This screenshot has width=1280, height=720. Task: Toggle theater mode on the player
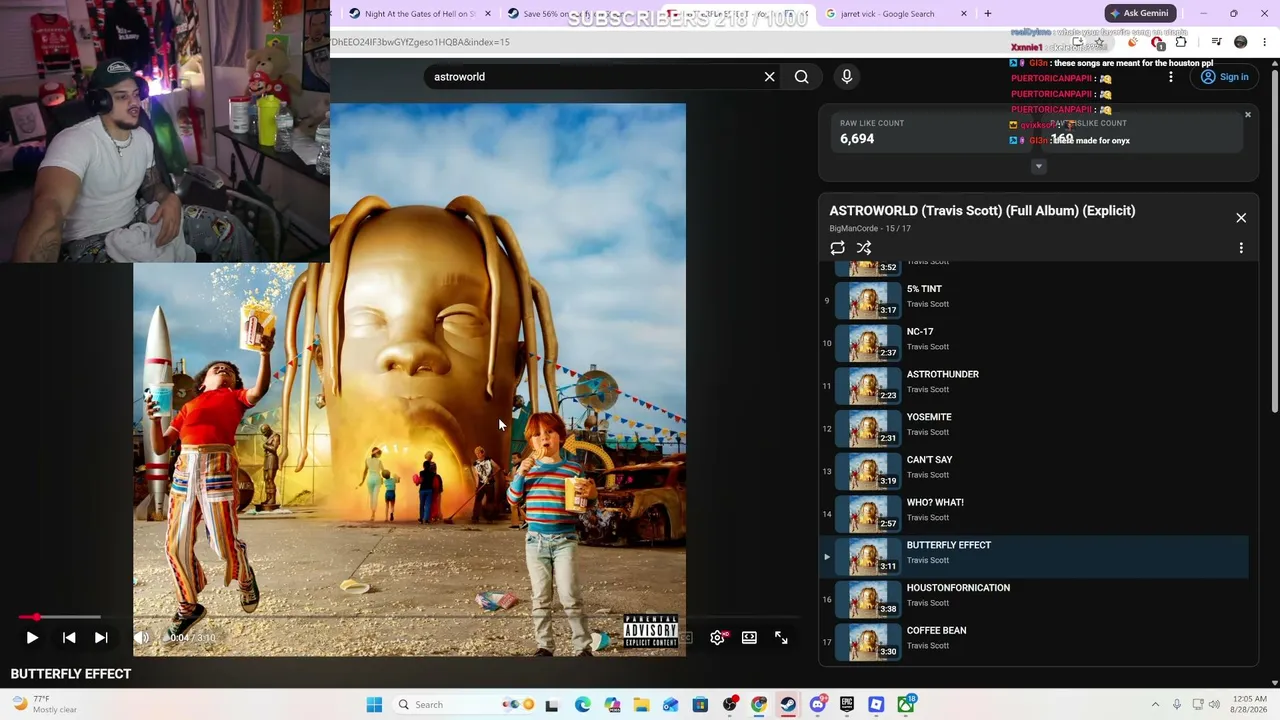[x=749, y=637]
